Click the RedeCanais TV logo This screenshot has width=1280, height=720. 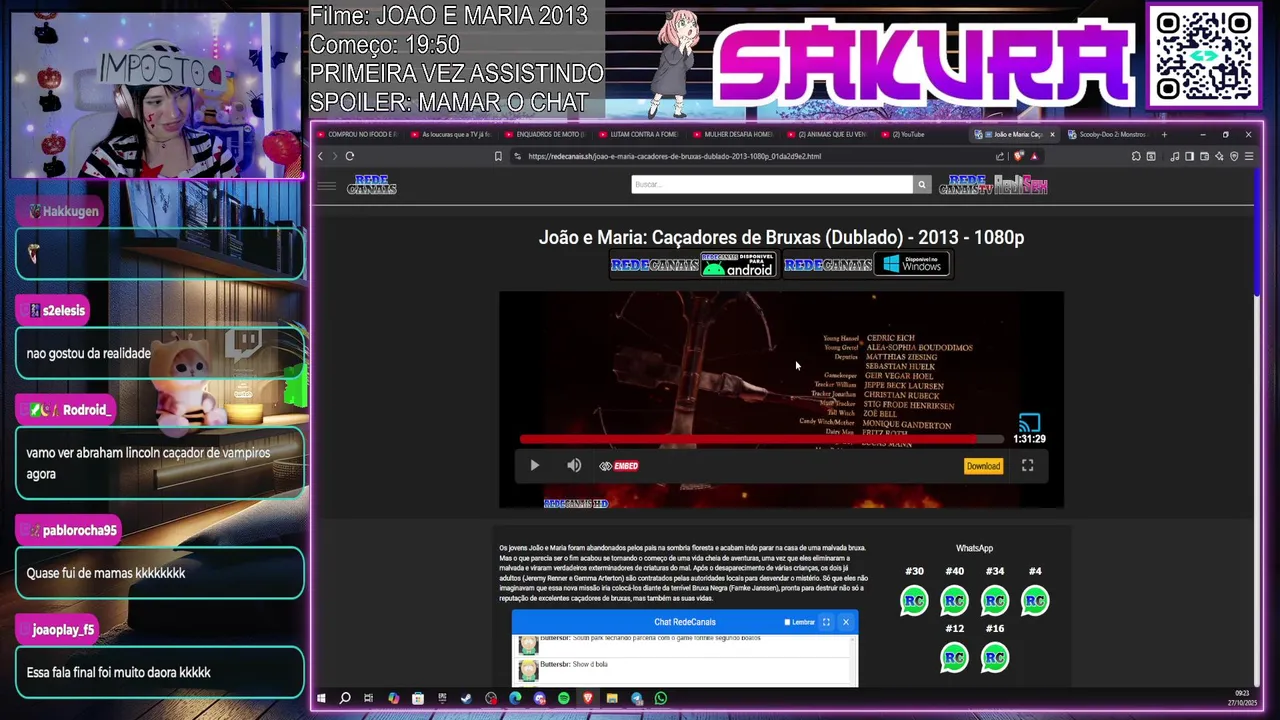click(966, 185)
